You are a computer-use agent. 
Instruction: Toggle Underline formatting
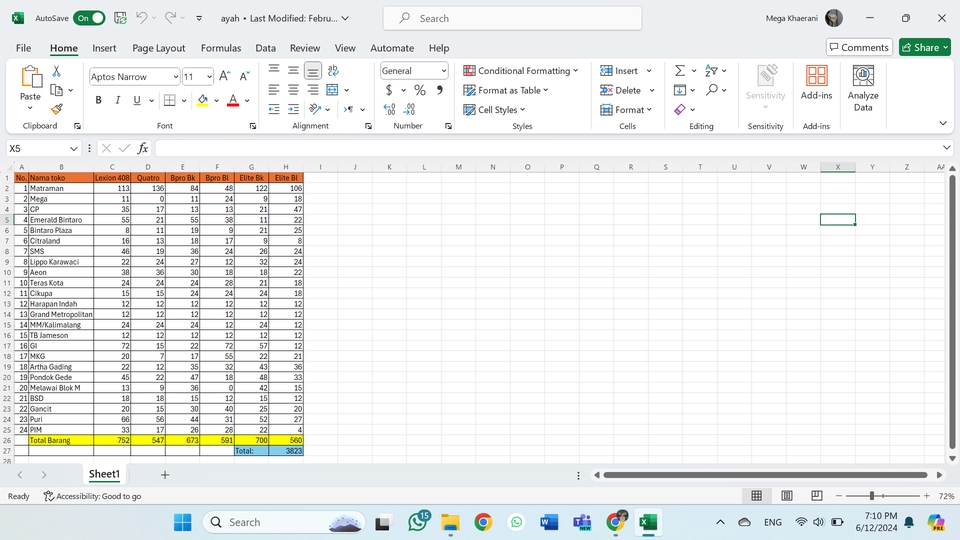point(137,100)
